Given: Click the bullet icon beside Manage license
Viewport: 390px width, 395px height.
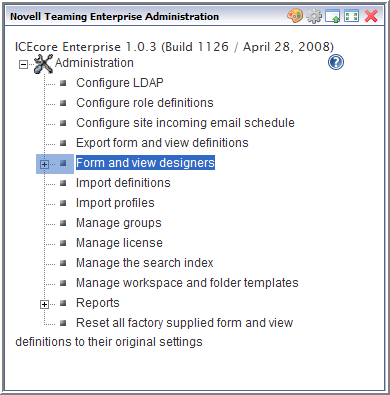Looking at the screenshot, I should [x=63, y=243].
